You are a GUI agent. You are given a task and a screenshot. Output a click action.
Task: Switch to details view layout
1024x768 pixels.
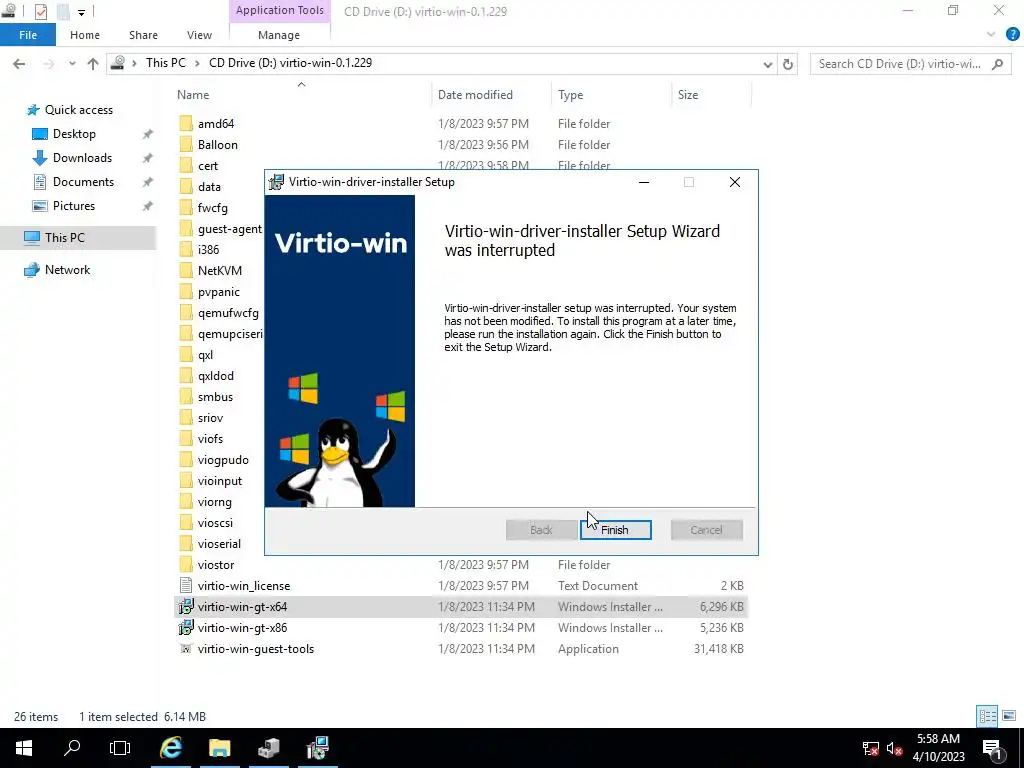pyautogui.click(x=987, y=716)
